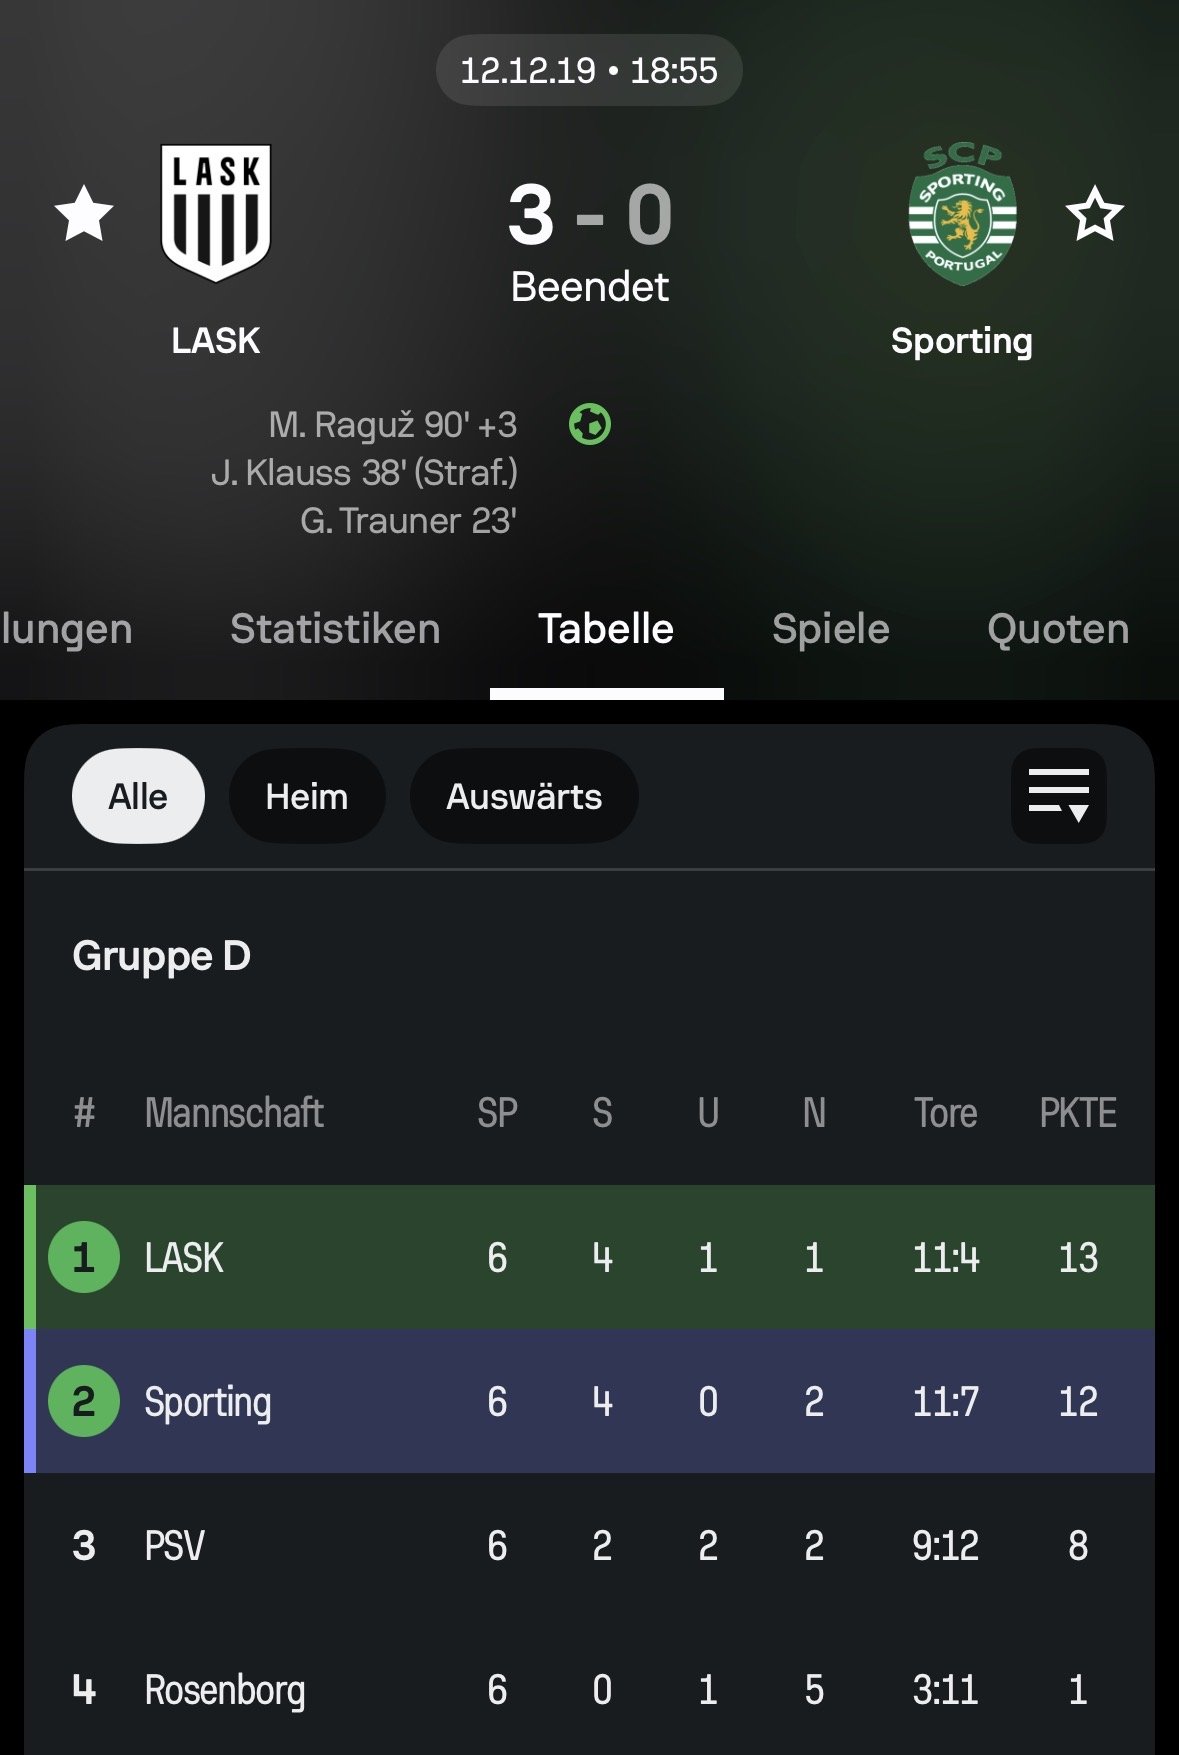Tap the LASK club crest
This screenshot has height=1755, width=1179.
click(216, 213)
